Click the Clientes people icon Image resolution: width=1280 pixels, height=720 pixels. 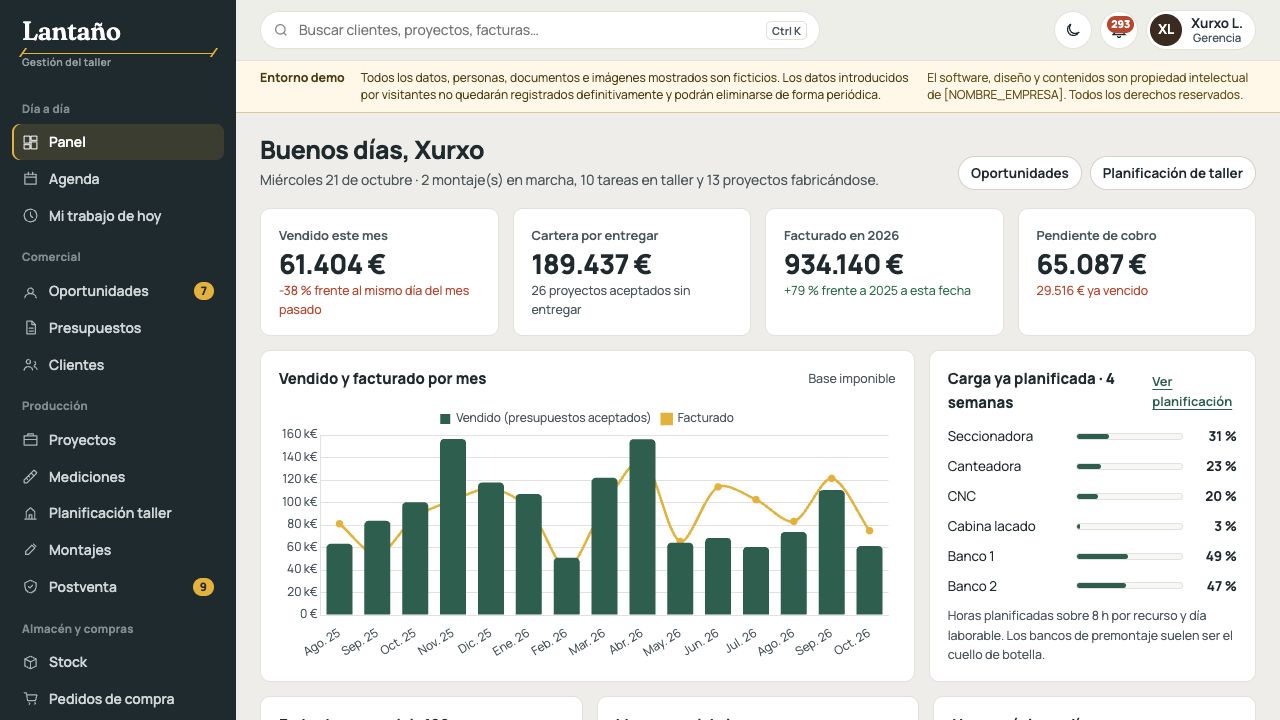coord(30,365)
